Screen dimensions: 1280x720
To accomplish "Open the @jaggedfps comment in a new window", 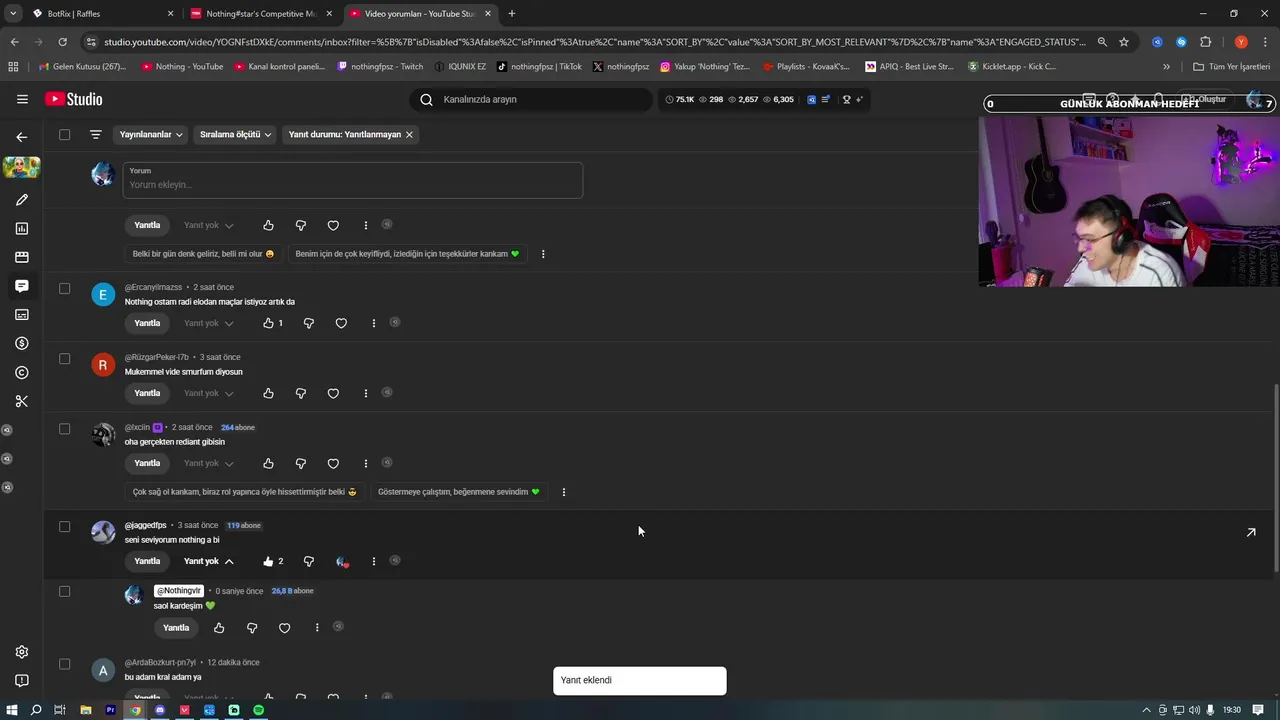I will [1251, 532].
